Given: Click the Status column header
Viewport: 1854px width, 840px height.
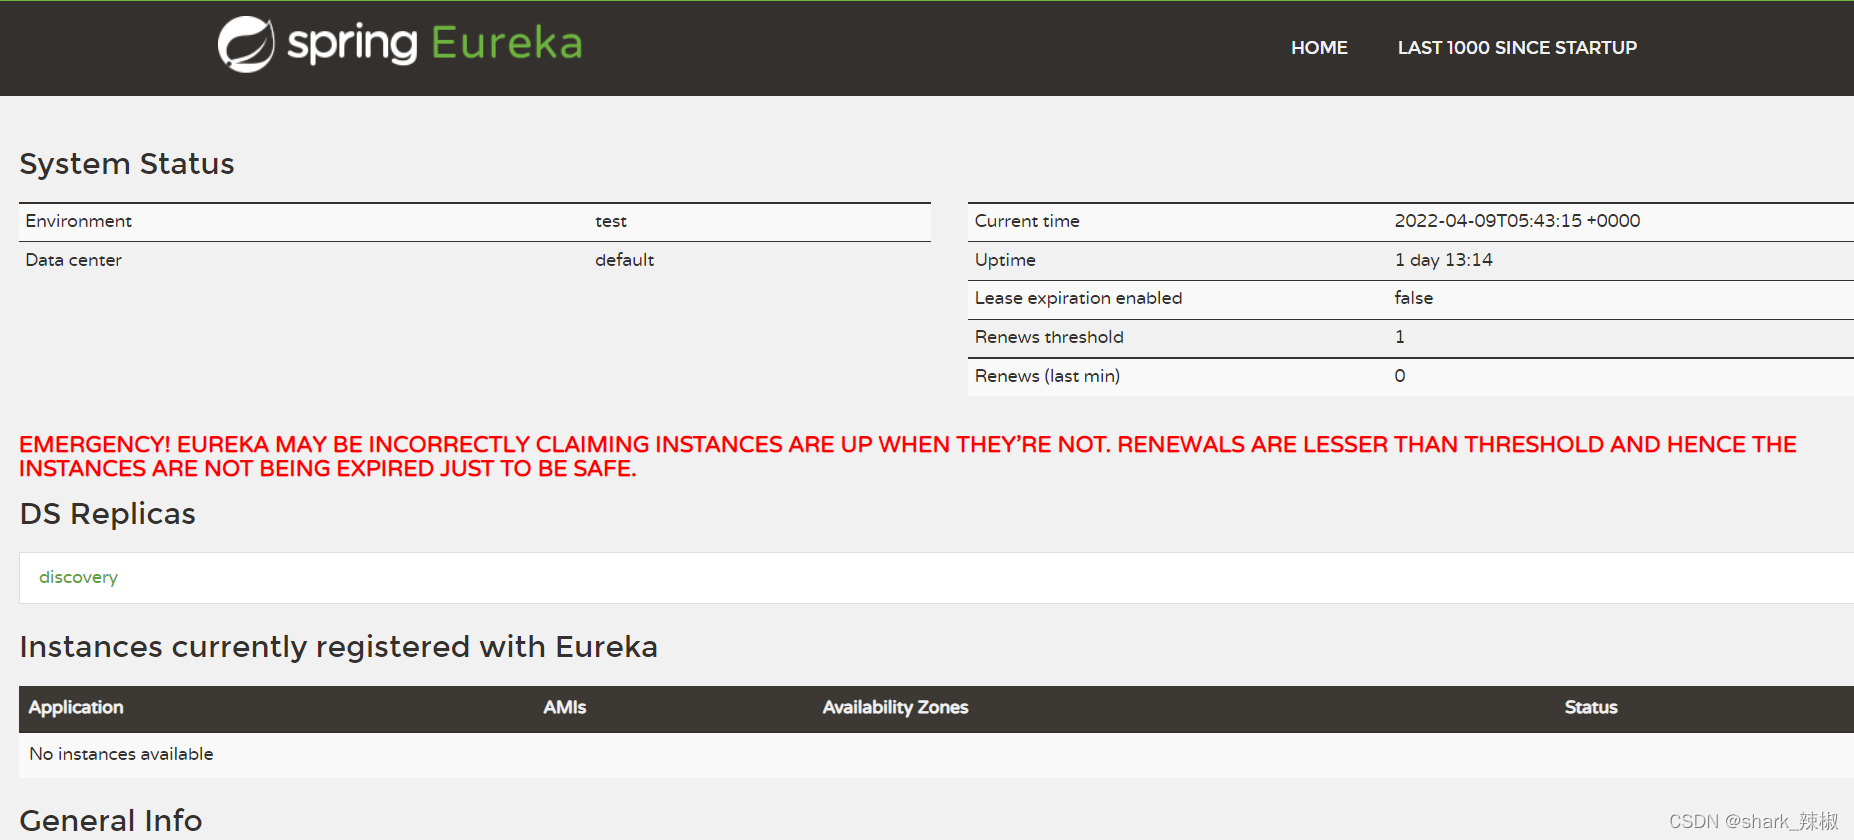Looking at the screenshot, I should point(1591,707).
